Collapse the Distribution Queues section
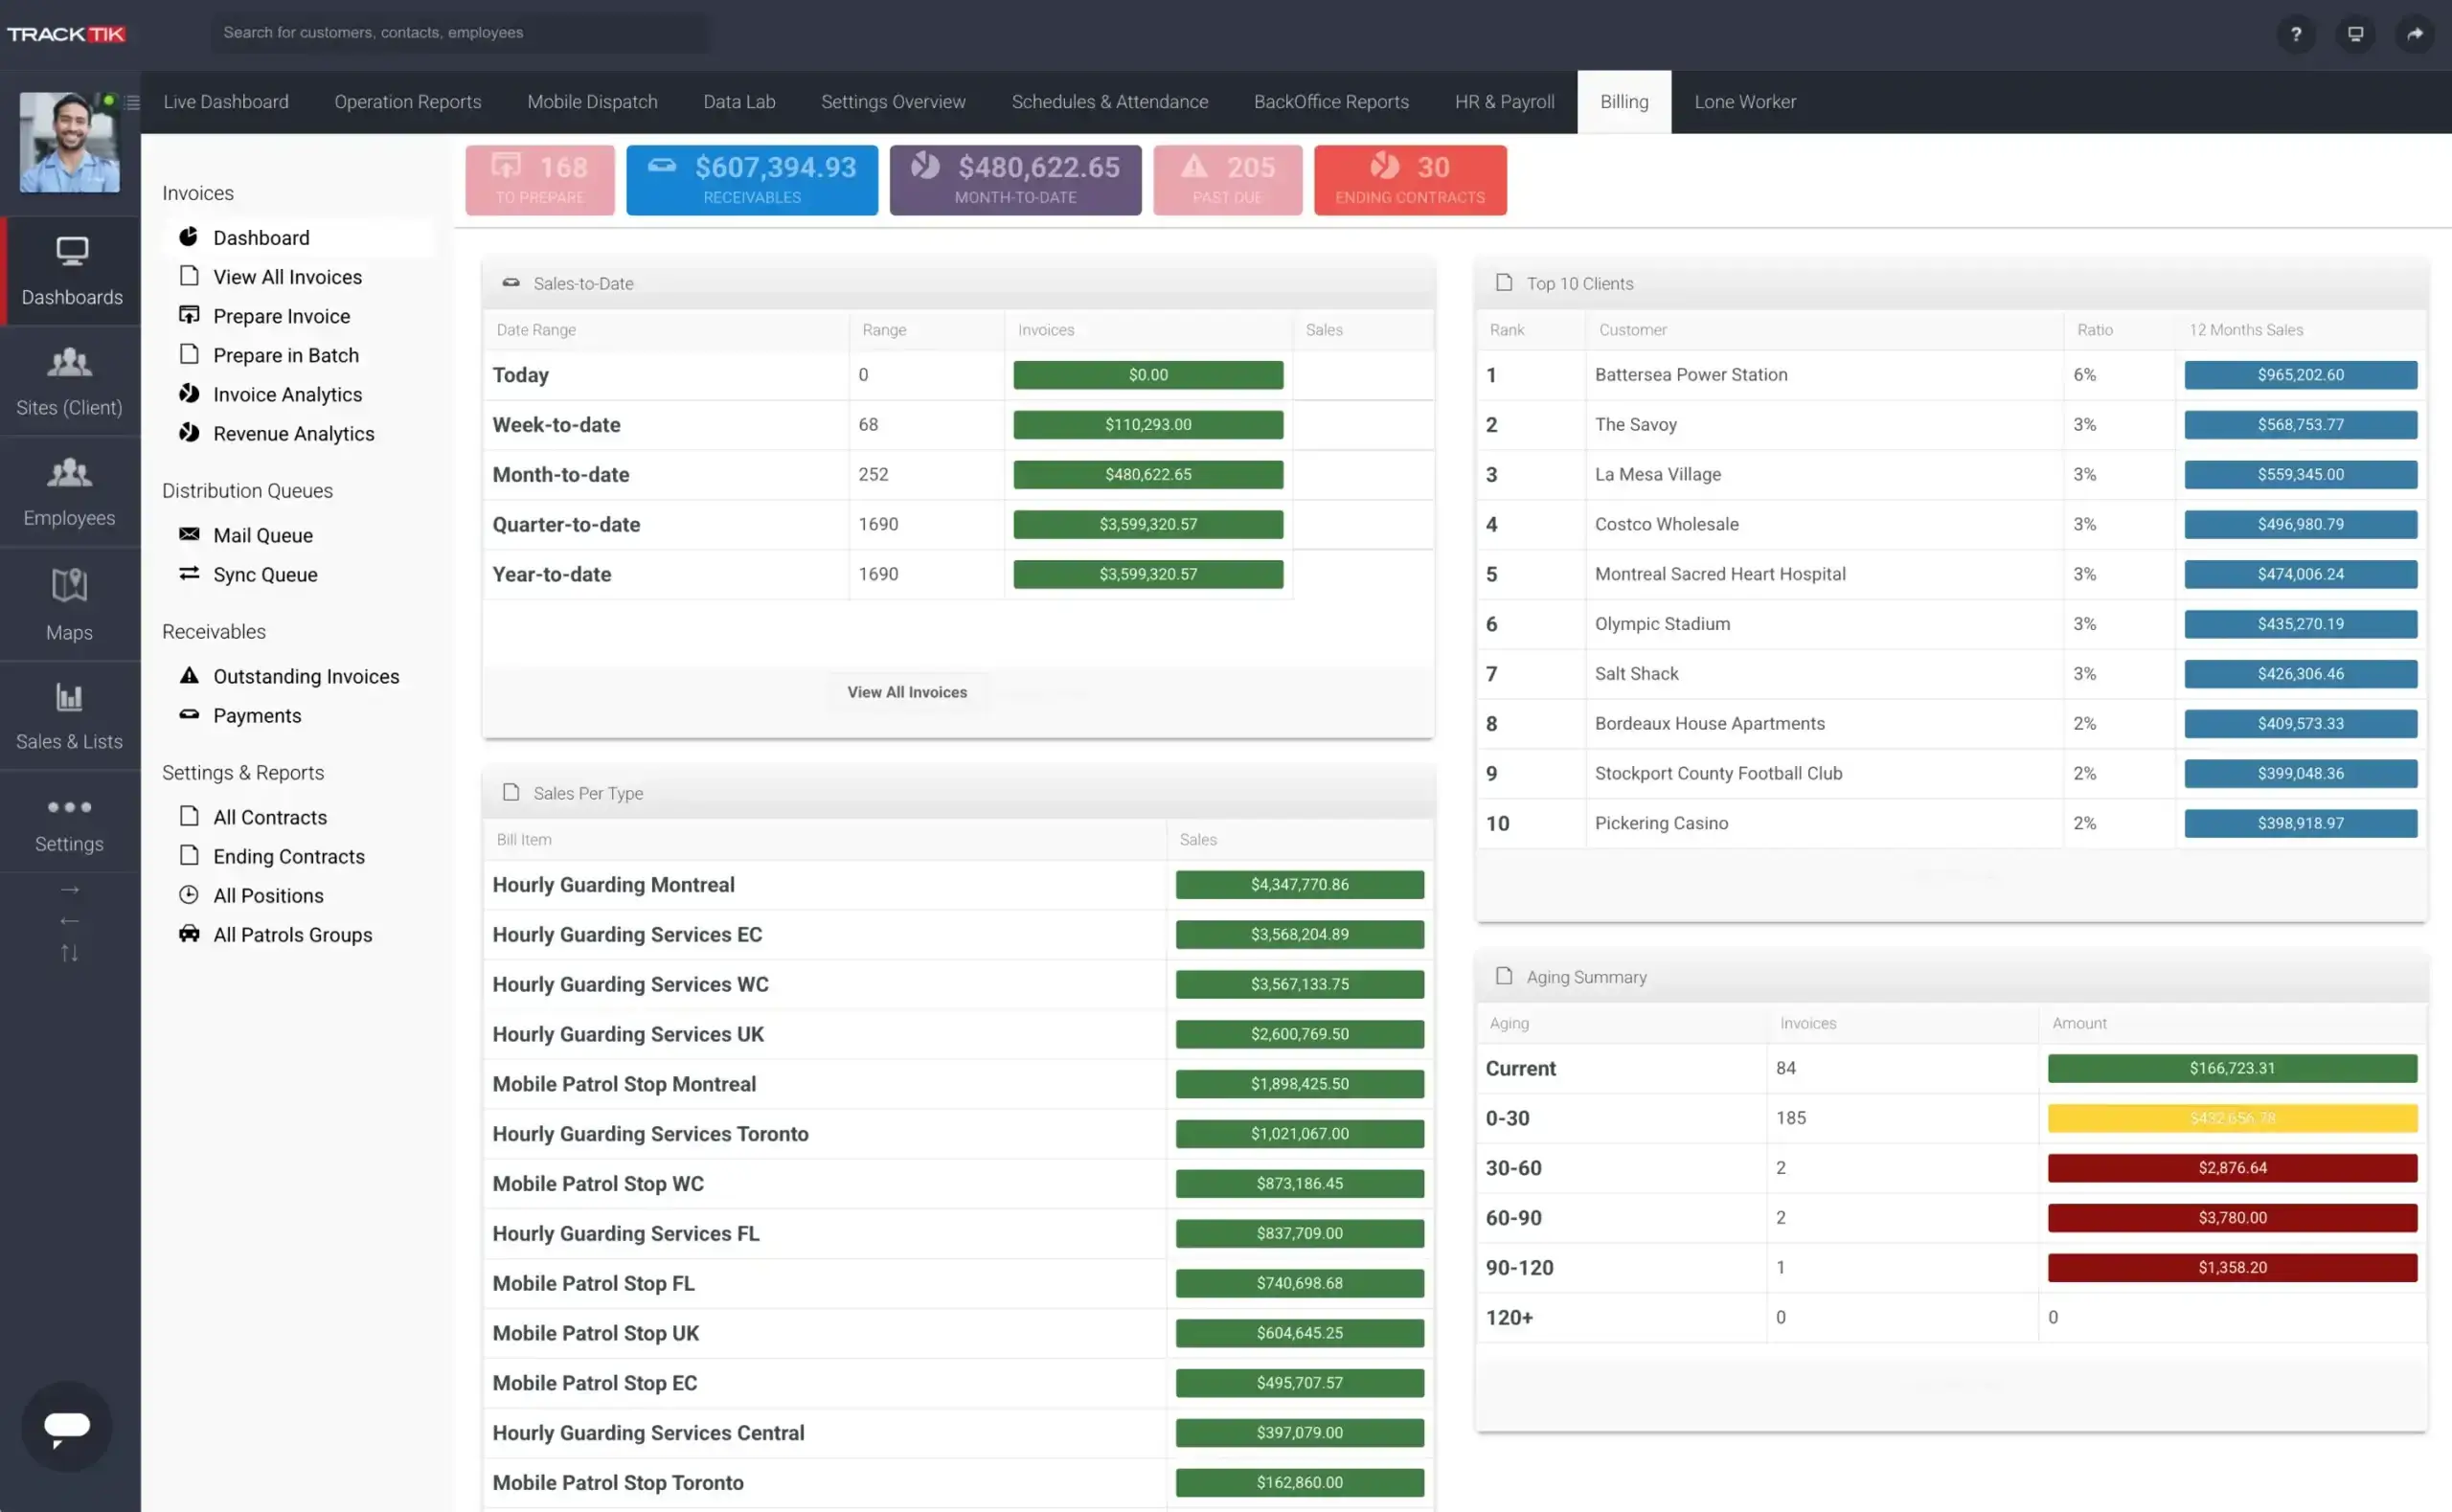This screenshot has height=1512, width=2452. click(247, 490)
